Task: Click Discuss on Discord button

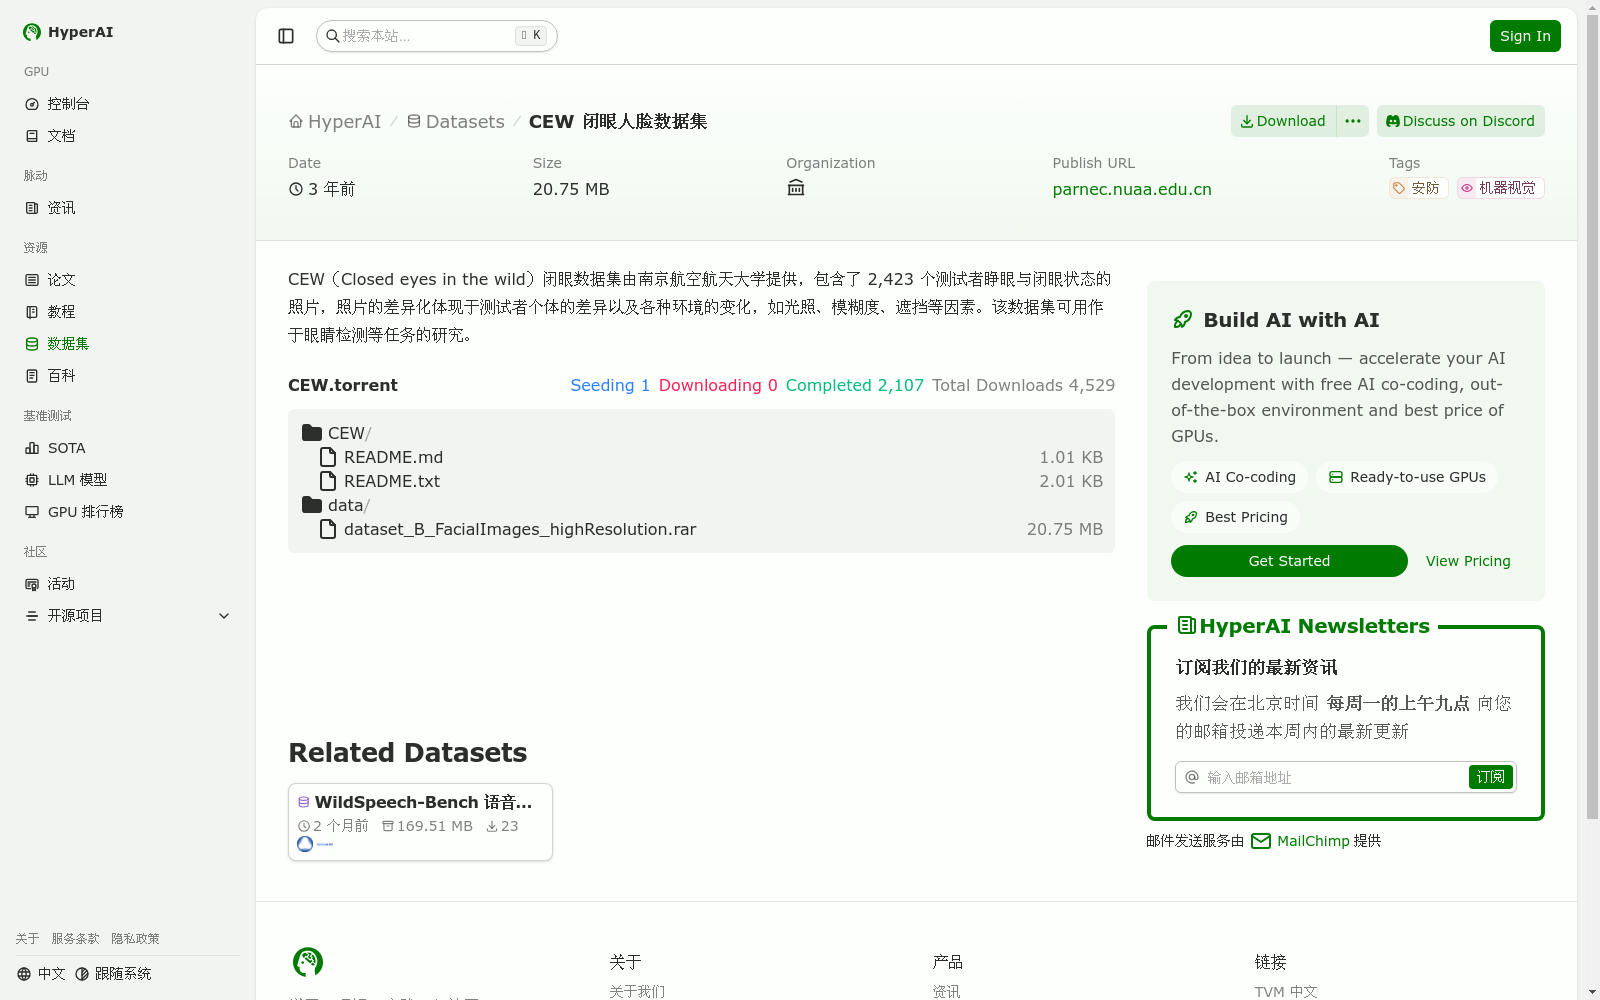Action: pyautogui.click(x=1460, y=121)
